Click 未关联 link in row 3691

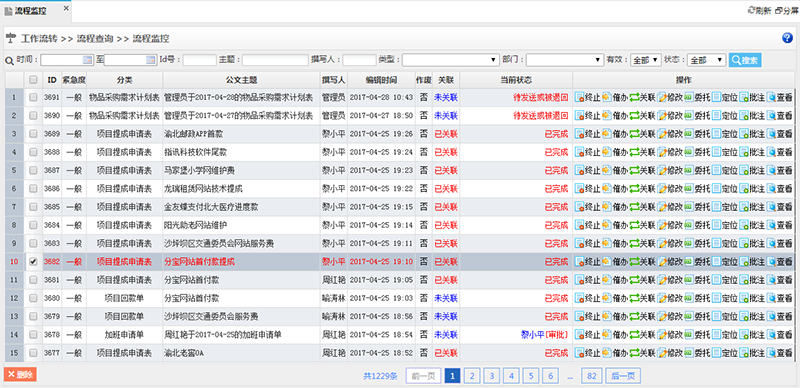(x=446, y=98)
